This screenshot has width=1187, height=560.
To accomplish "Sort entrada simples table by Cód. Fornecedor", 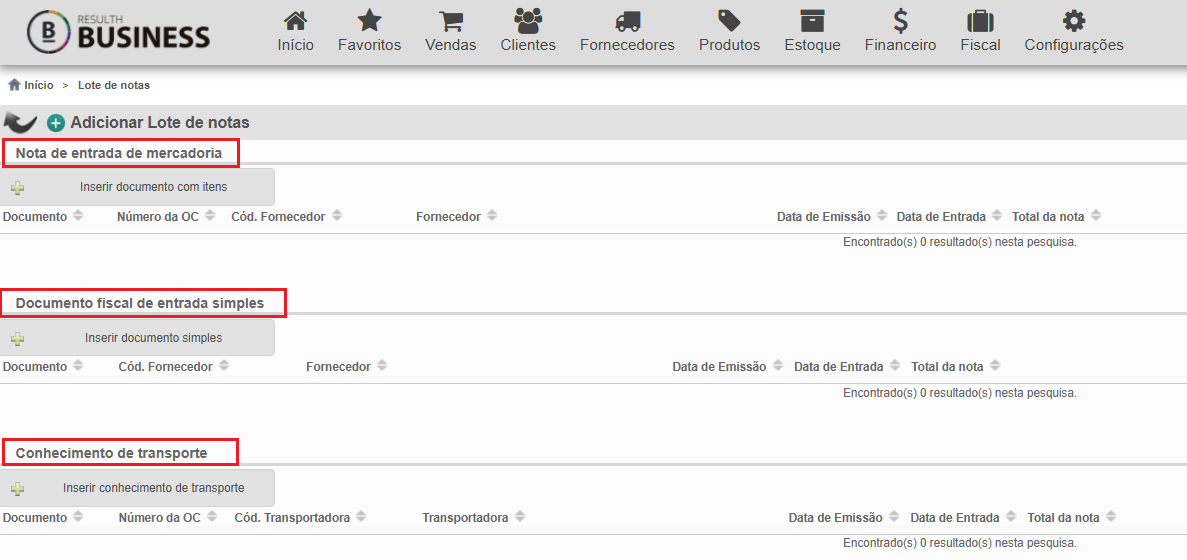I will [x=174, y=366].
